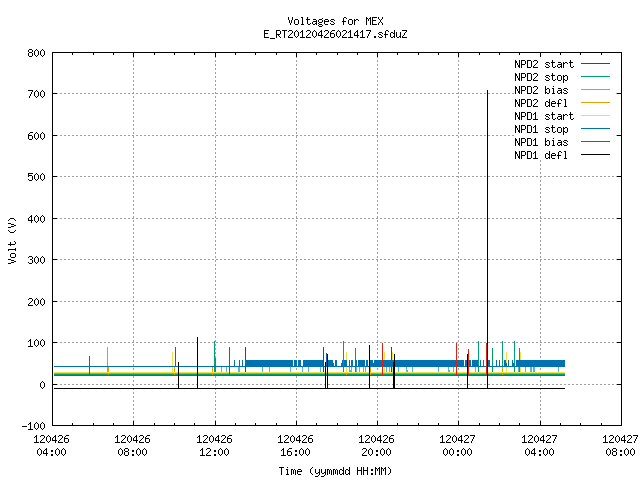640x480 pixels.
Task: Click the '120427 04:00' x-axis tick label
Action: point(539,446)
